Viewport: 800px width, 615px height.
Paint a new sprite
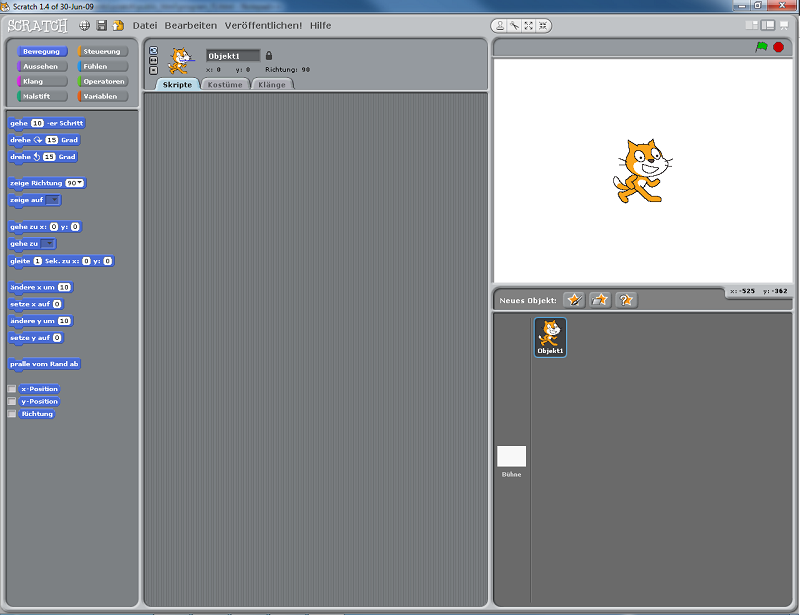coord(574,300)
